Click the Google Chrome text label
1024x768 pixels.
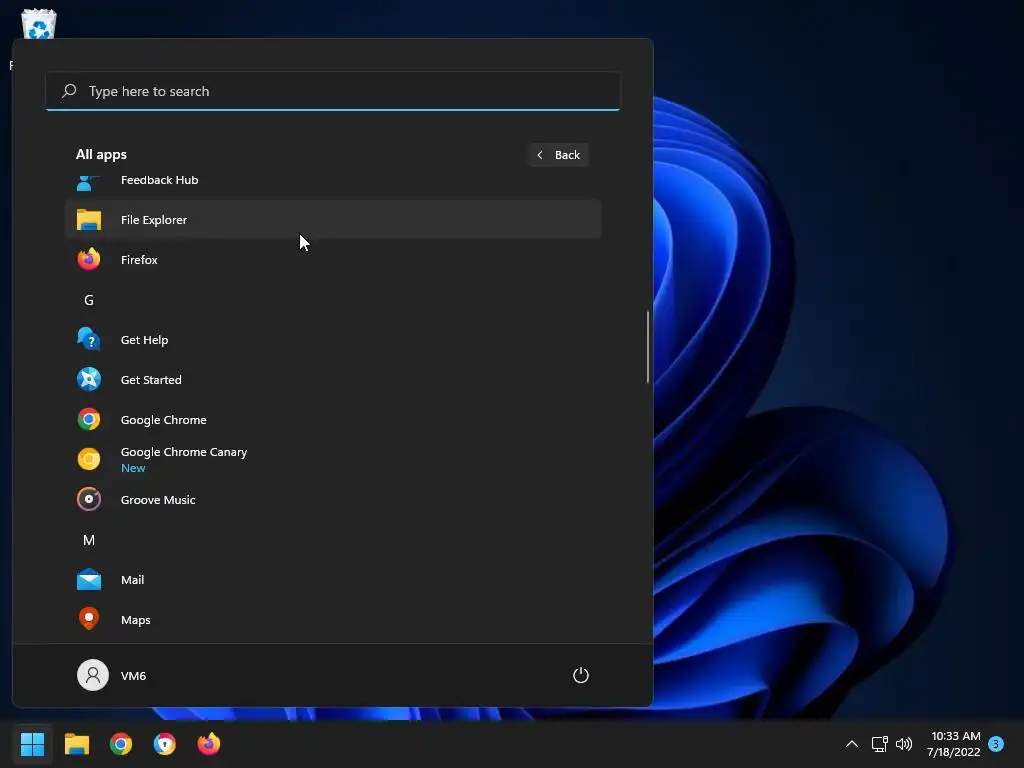click(x=163, y=419)
